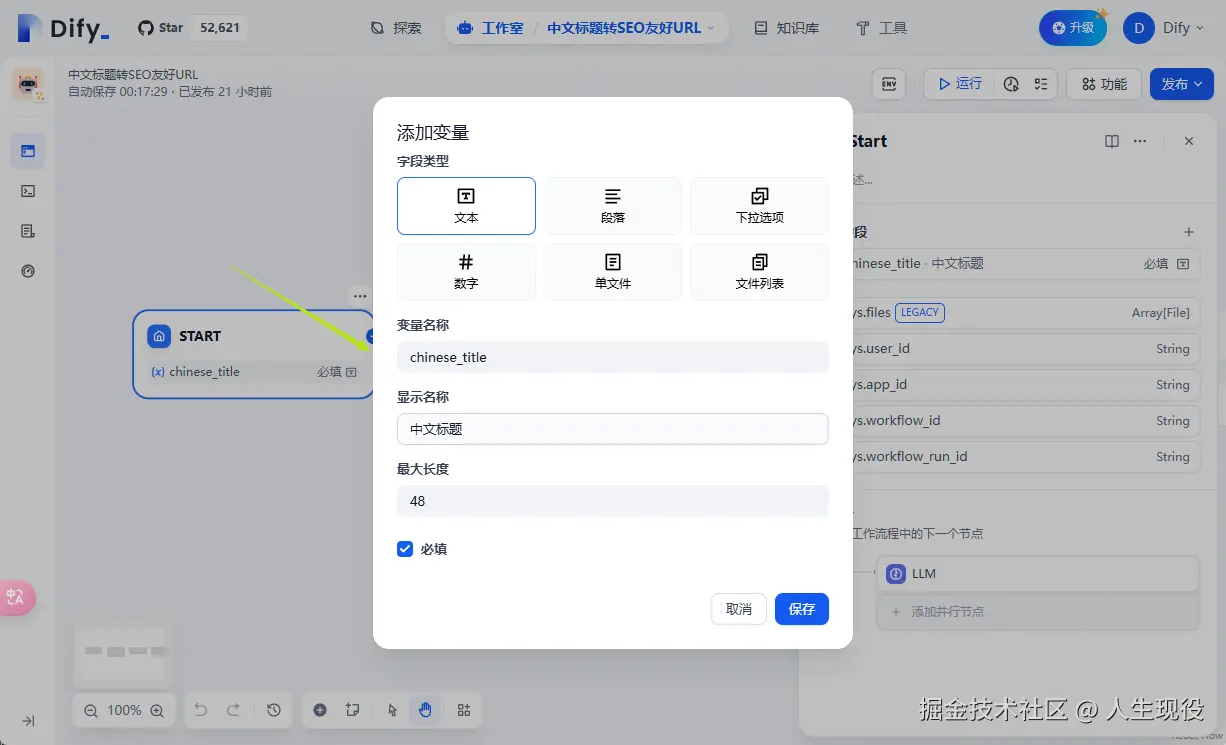Select the 数字 field type
1226x745 pixels.
pos(466,272)
